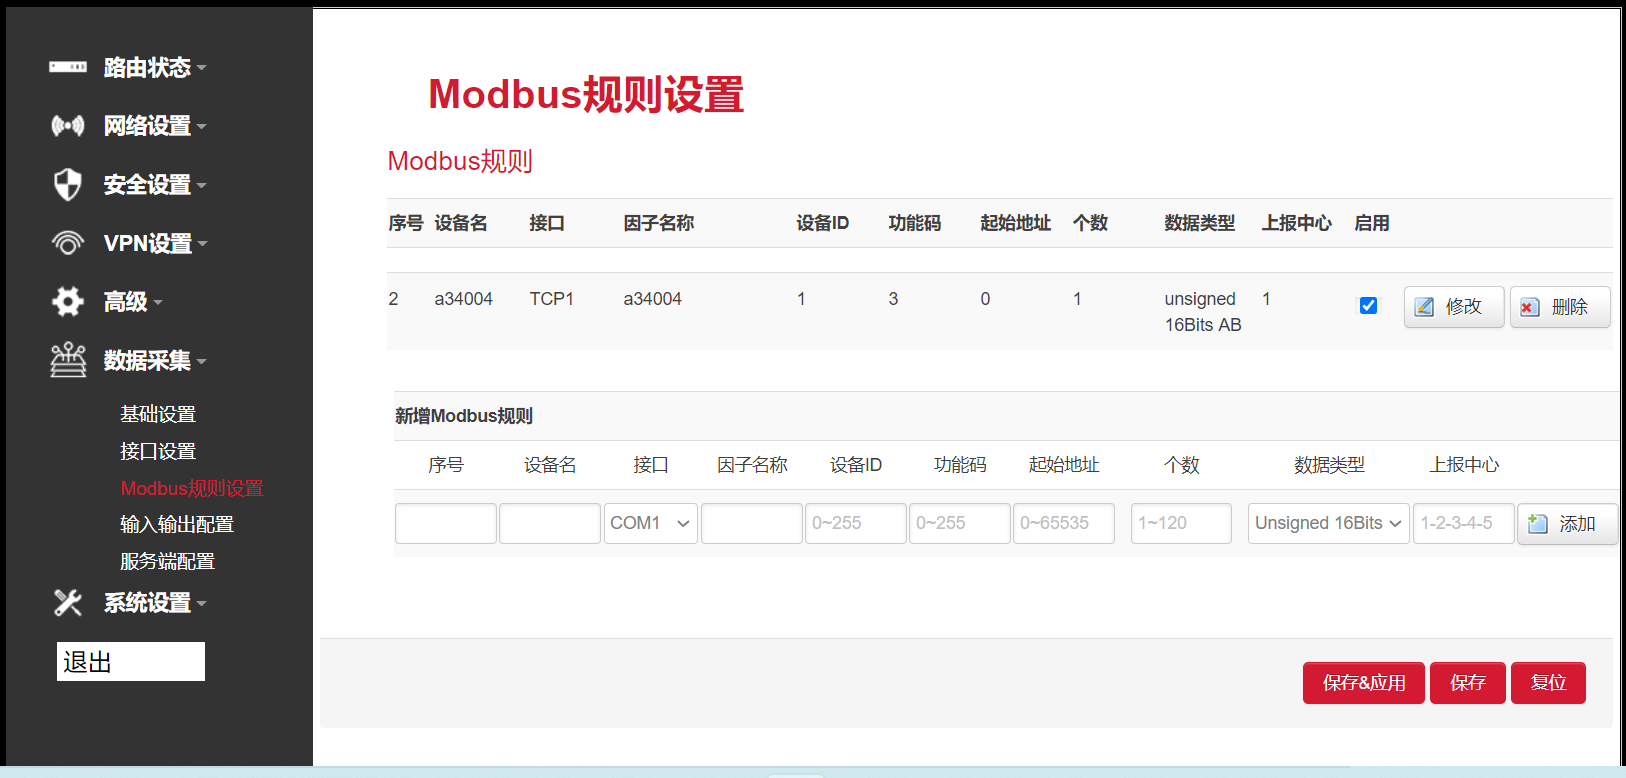Click the 添加 button to add rule

(x=1566, y=524)
